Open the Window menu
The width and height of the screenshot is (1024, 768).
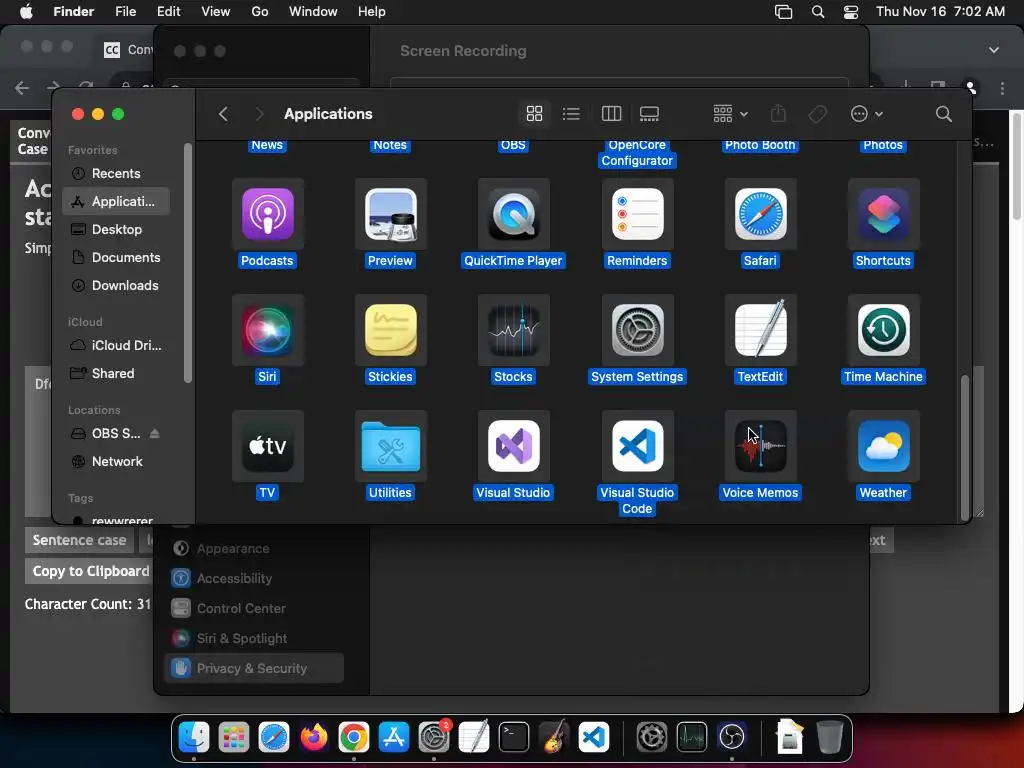click(313, 12)
